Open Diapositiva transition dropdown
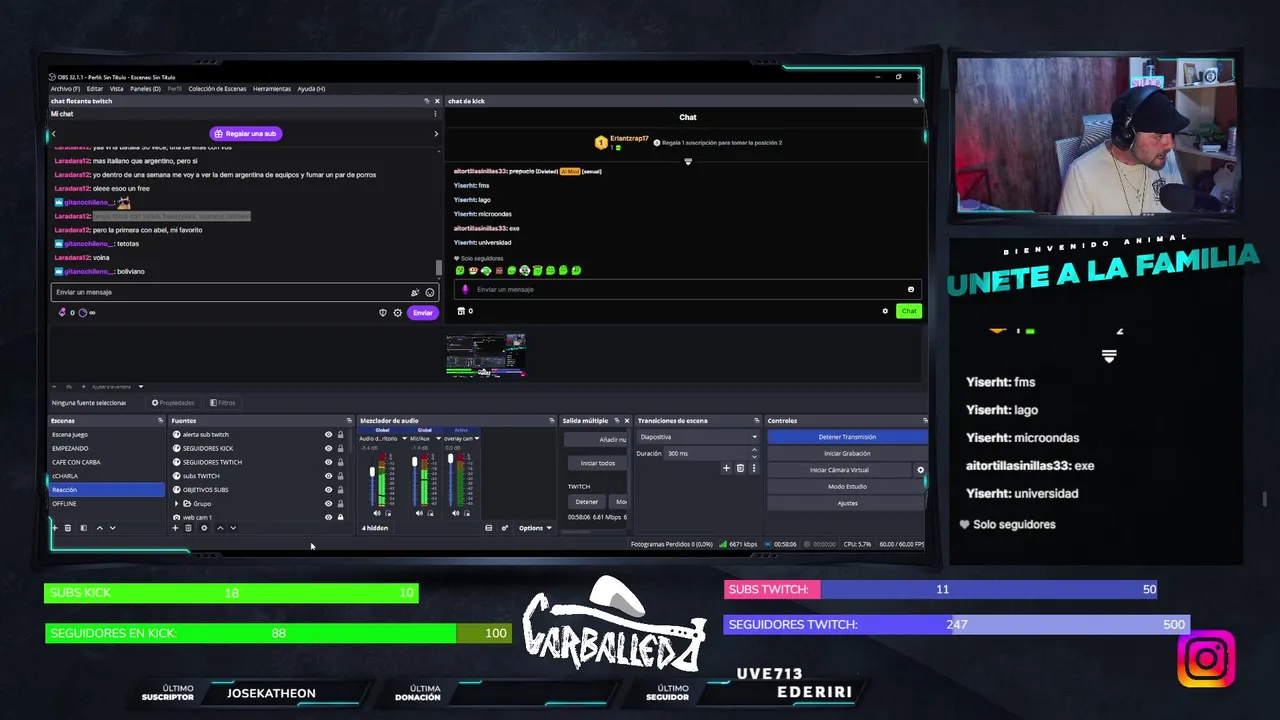This screenshot has height=720, width=1280. tap(698, 437)
